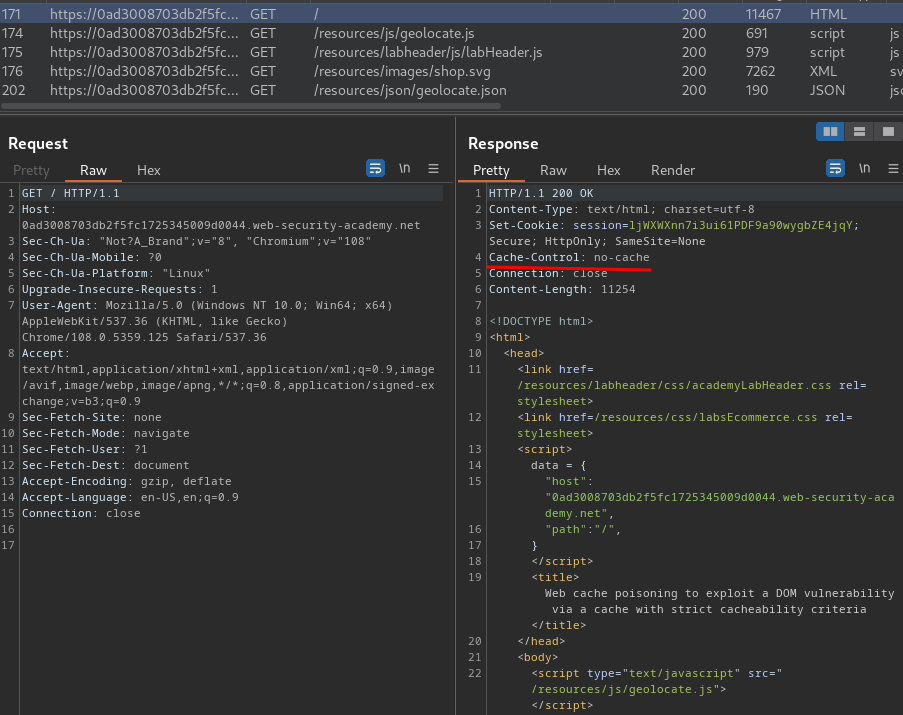
Task: Open Response pane hamburger options menu
Action: pyautogui.click(x=893, y=169)
